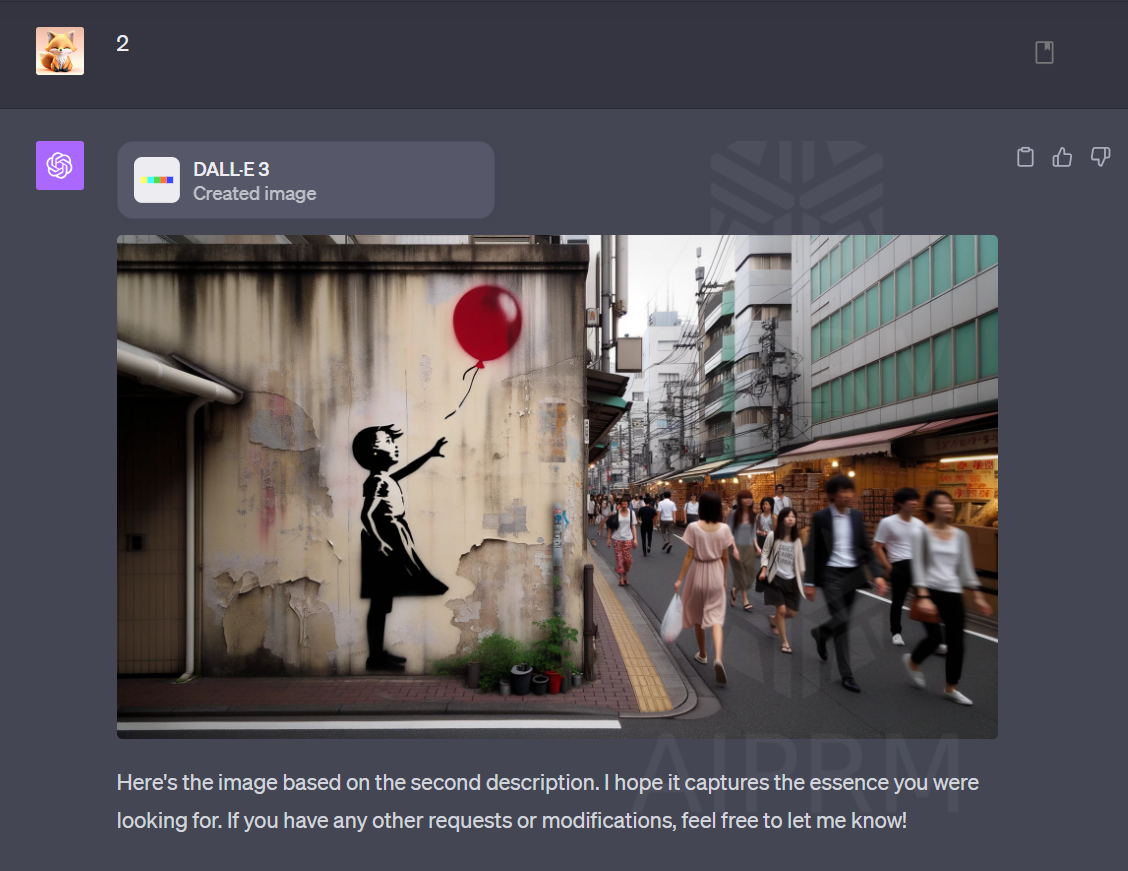Give the response a thumbs up

[1063, 157]
